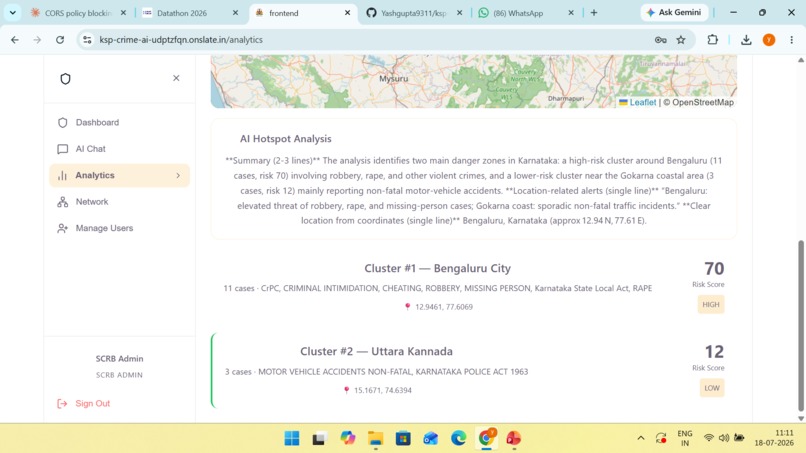The width and height of the screenshot is (806, 453).
Task: Open the Windows Start menu
Action: click(x=291, y=438)
